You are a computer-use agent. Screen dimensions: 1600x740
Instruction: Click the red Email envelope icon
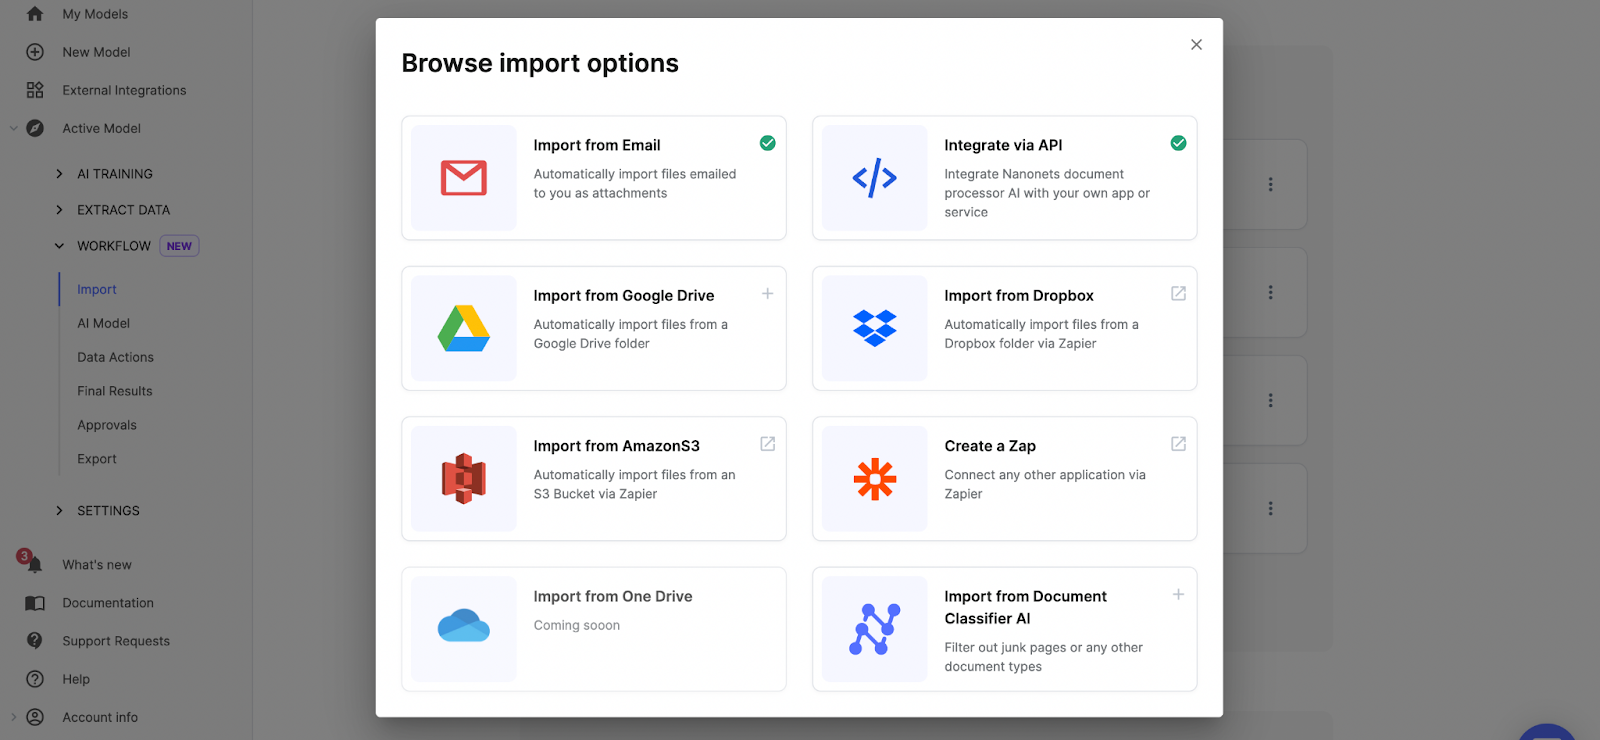pyautogui.click(x=464, y=178)
